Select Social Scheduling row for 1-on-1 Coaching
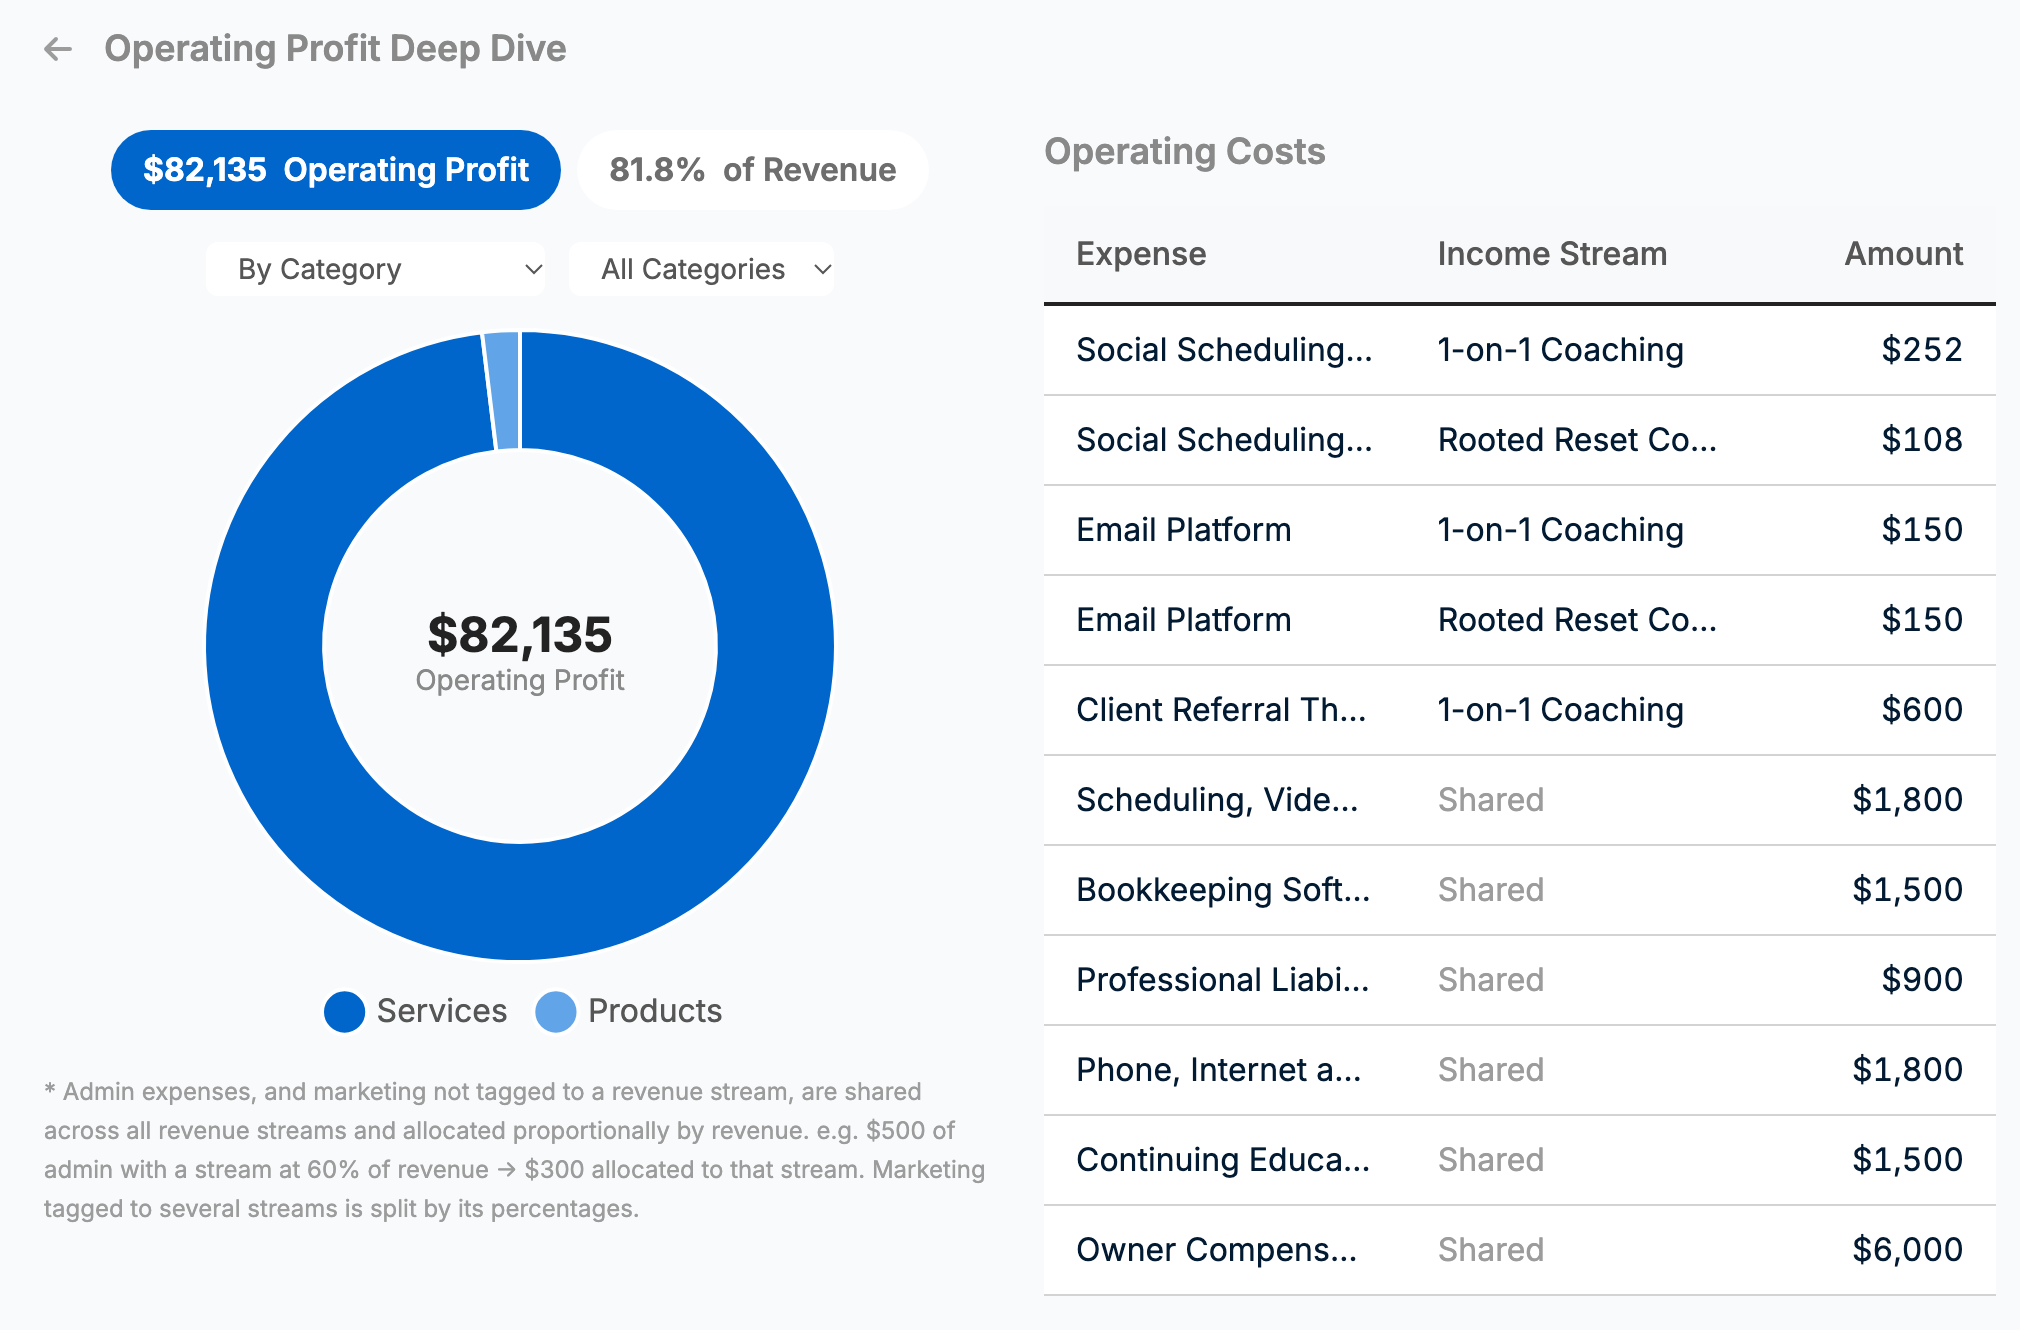2020x1330 pixels. click(x=1519, y=350)
